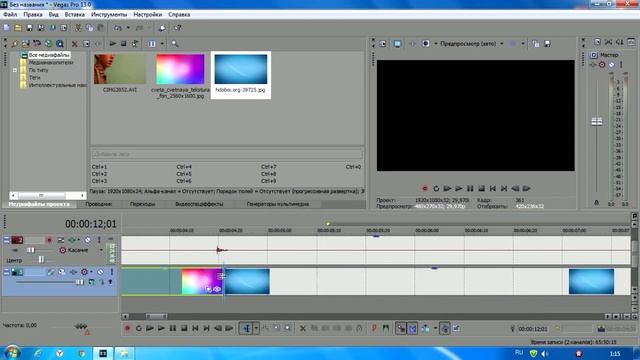Select the 'Теги' folder in media tree
The image size is (640, 360).
click(x=34, y=77)
